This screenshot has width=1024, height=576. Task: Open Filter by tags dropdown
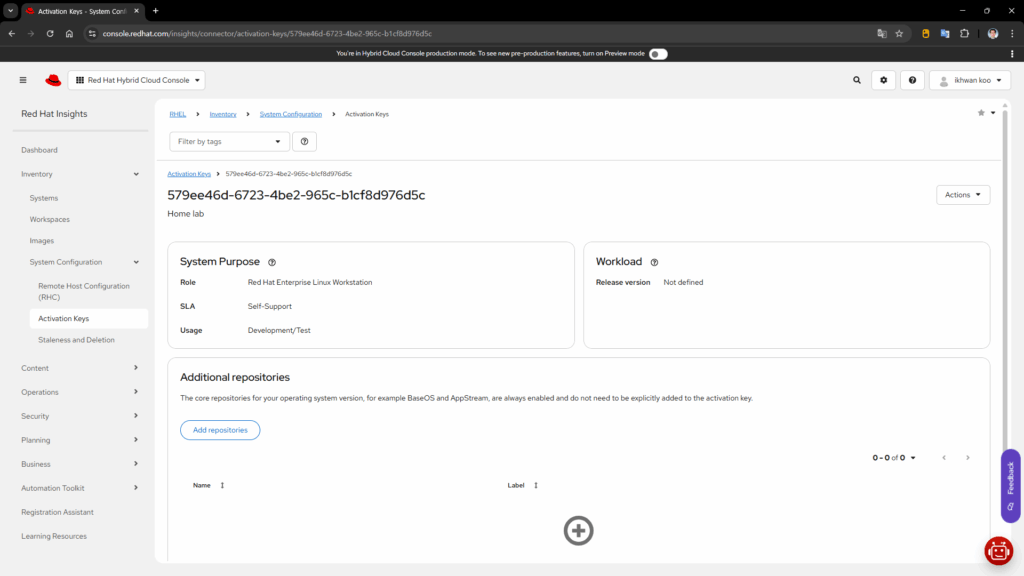pyautogui.click(x=229, y=142)
